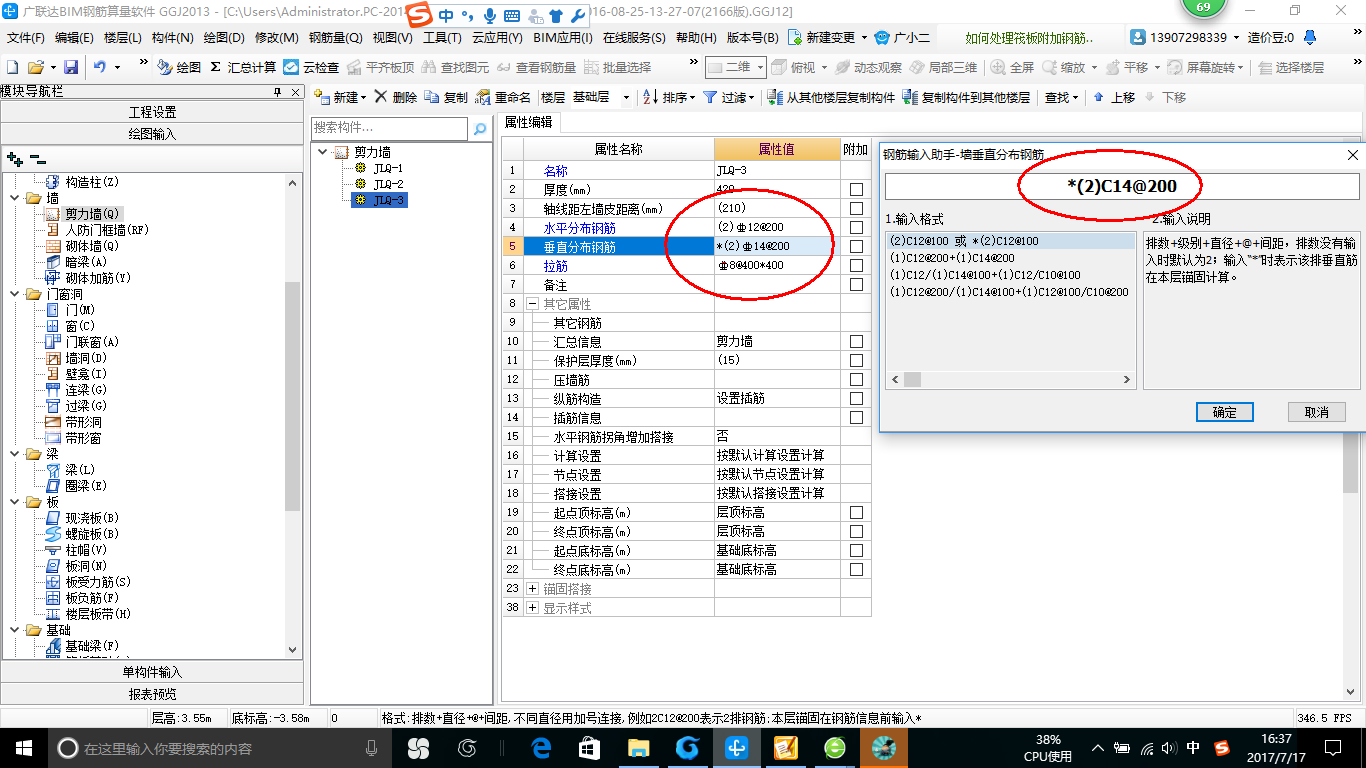Open 文件(F) menu
This screenshot has width=1366, height=768.
(x=26, y=38)
